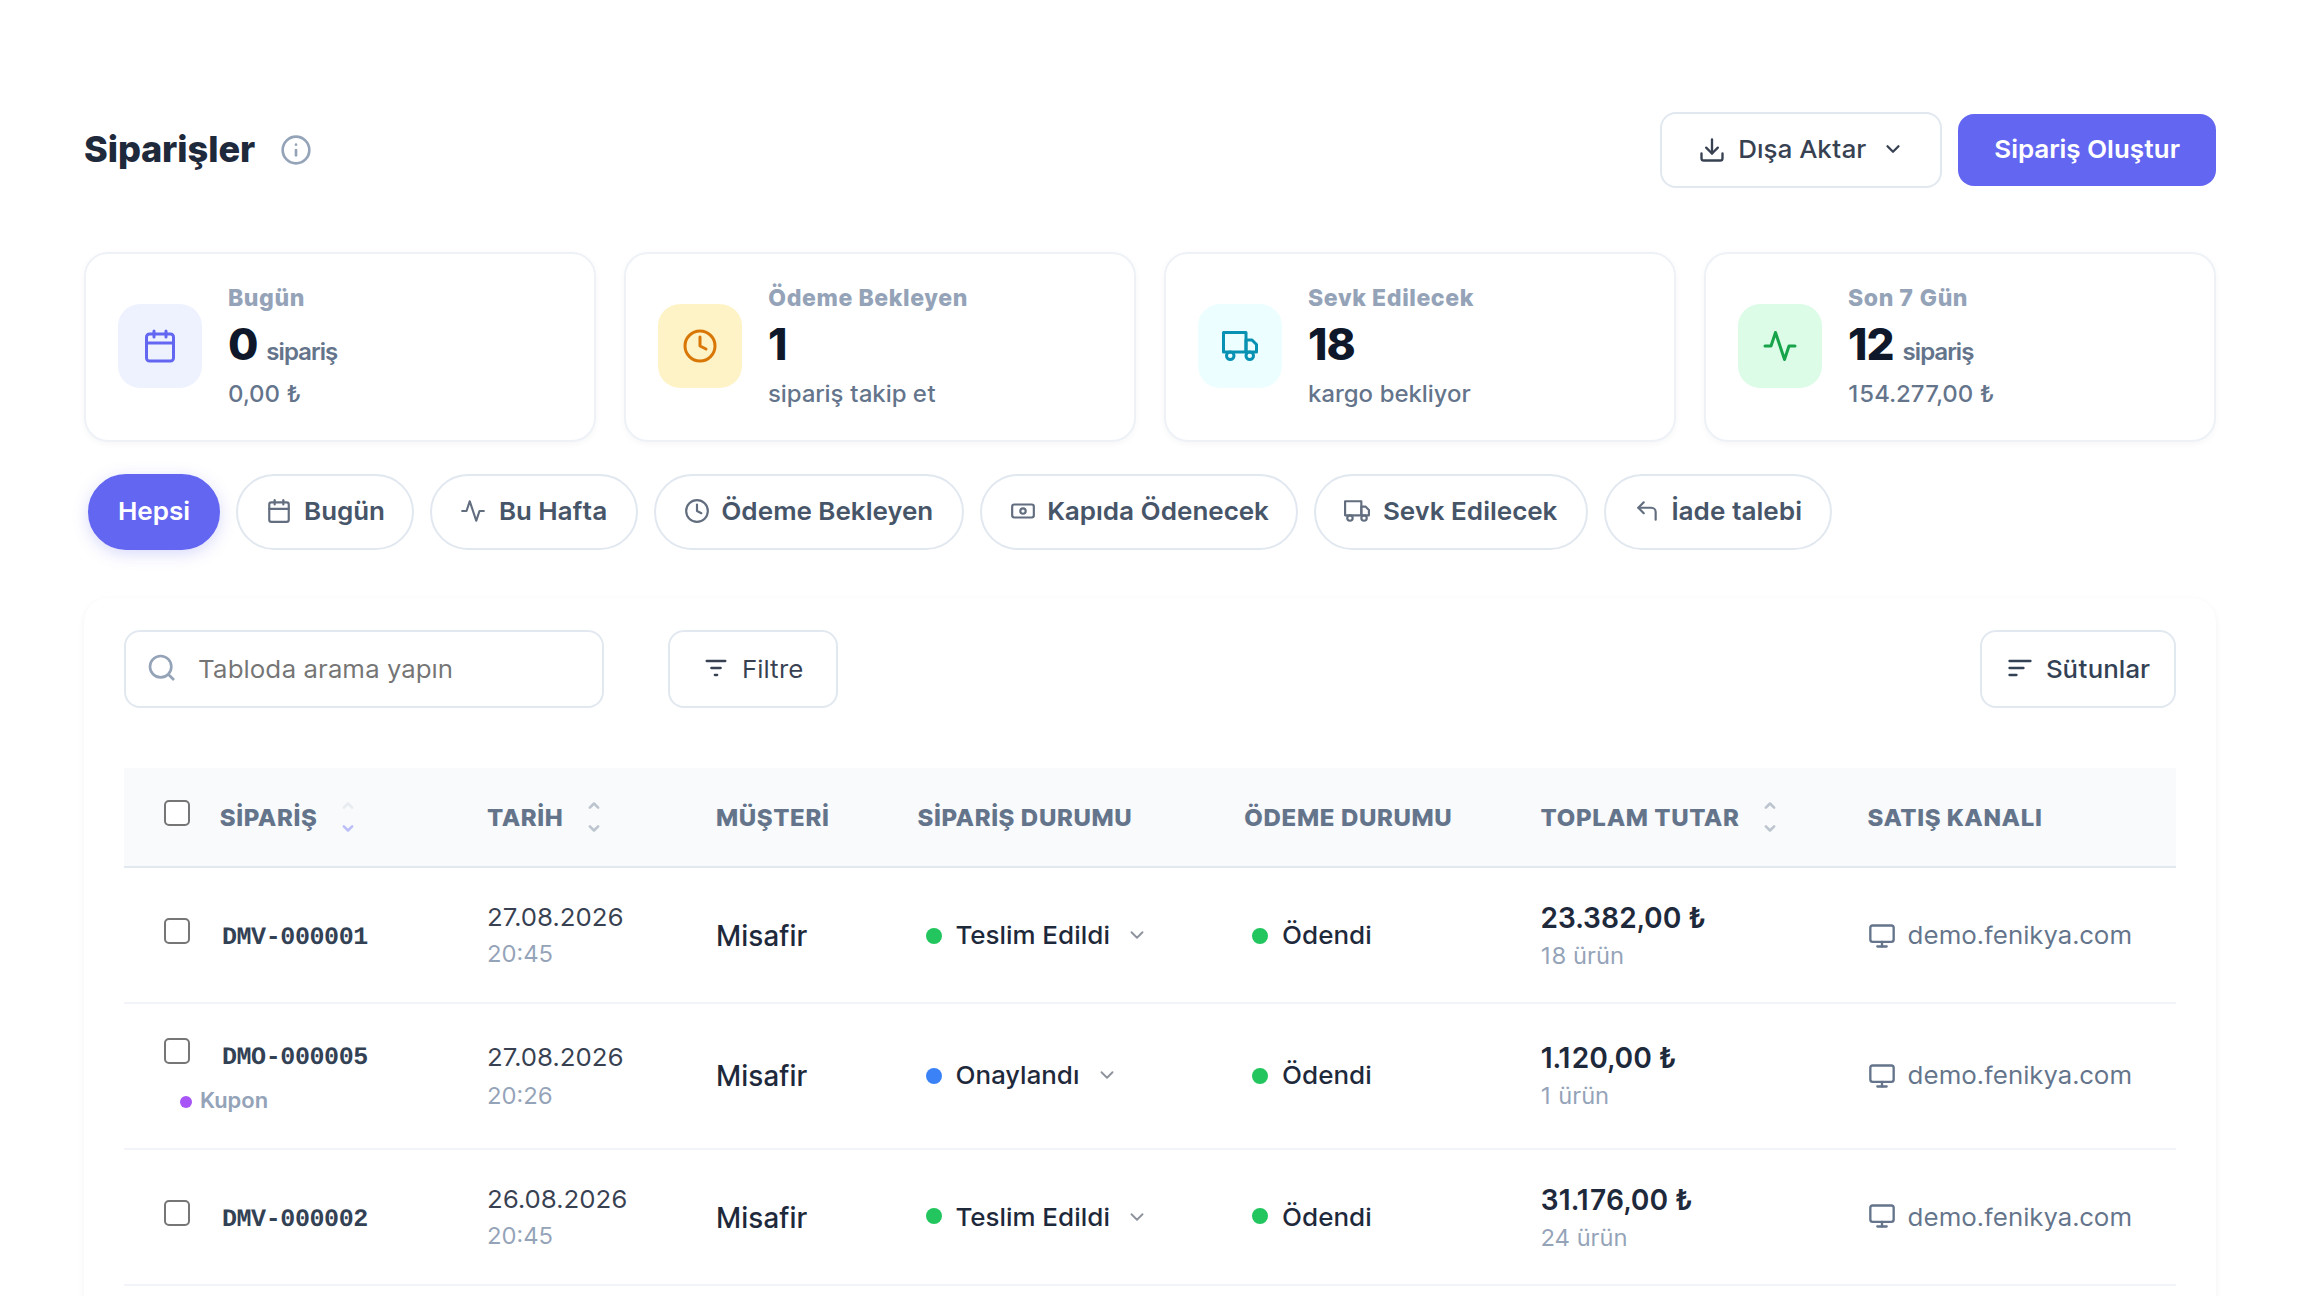Select checkbox for order DMV-000001
The image size is (2300, 1296).
click(x=177, y=931)
